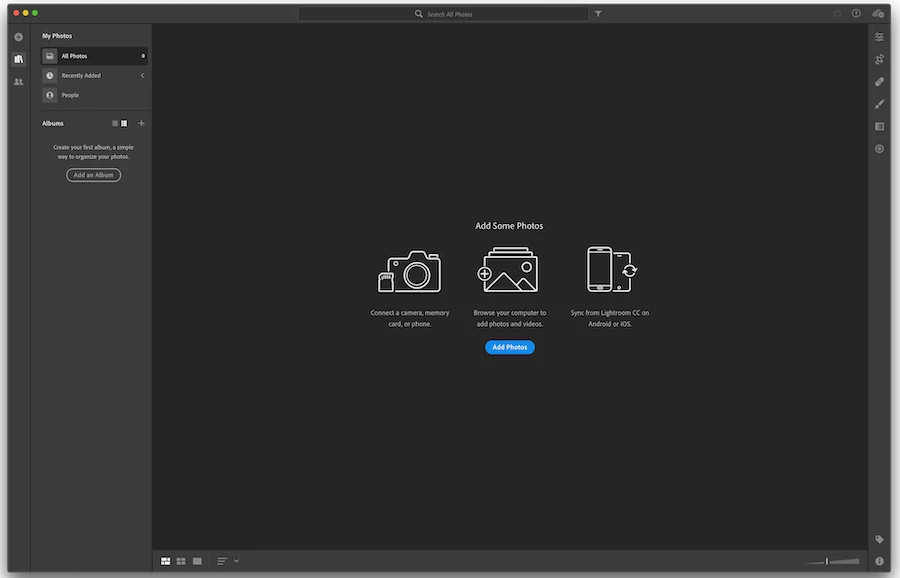Switch albums to list view
Viewport: 900px width, 578px height.
pyautogui.click(x=115, y=123)
